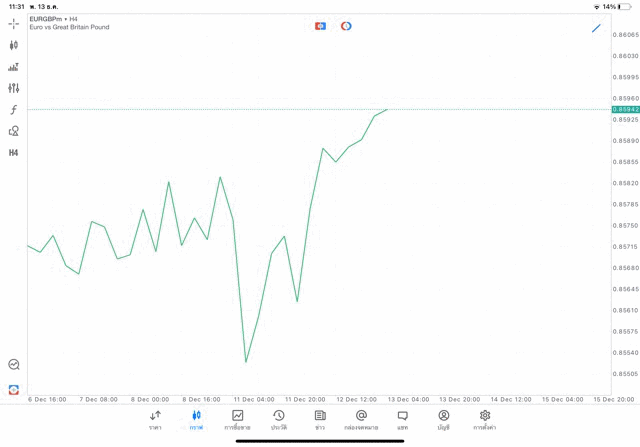Viewport: 640px width, 447px height.
Task: Toggle the circular red-blue chart button
Action: (346, 26)
